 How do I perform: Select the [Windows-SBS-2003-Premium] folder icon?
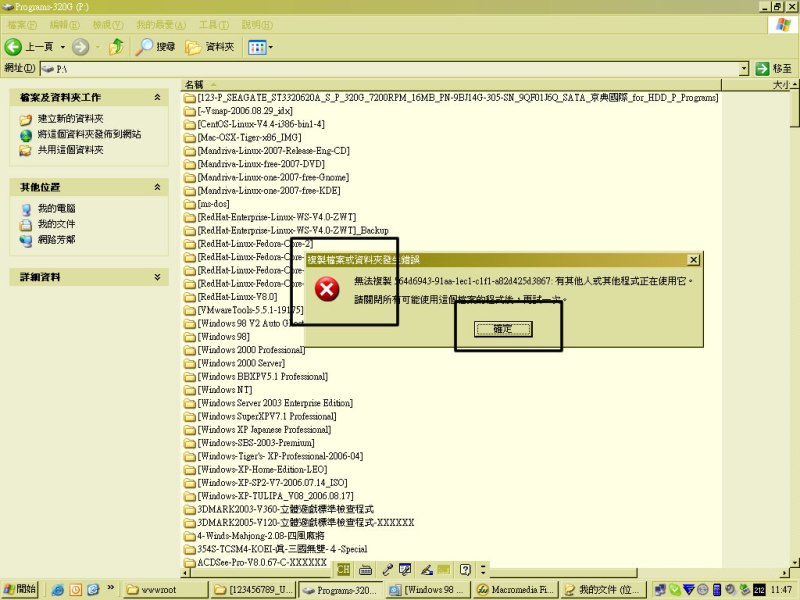(x=190, y=443)
